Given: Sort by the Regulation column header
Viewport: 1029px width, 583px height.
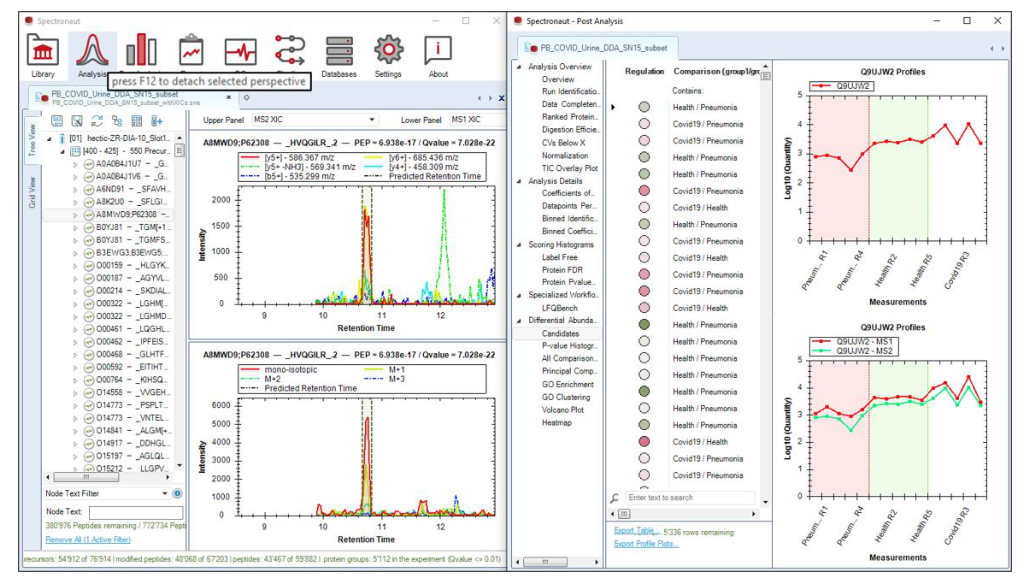Looking at the screenshot, I should pyautogui.click(x=644, y=71).
